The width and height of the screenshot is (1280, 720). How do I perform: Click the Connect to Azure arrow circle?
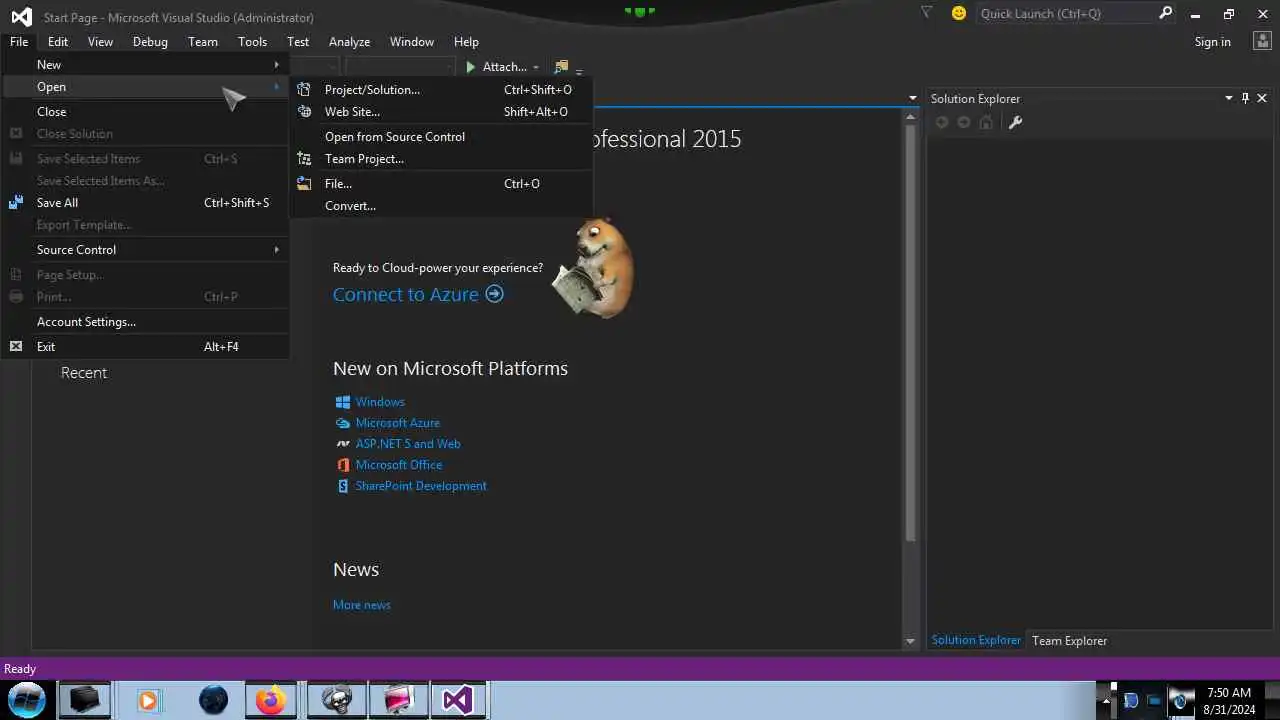point(494,294)
